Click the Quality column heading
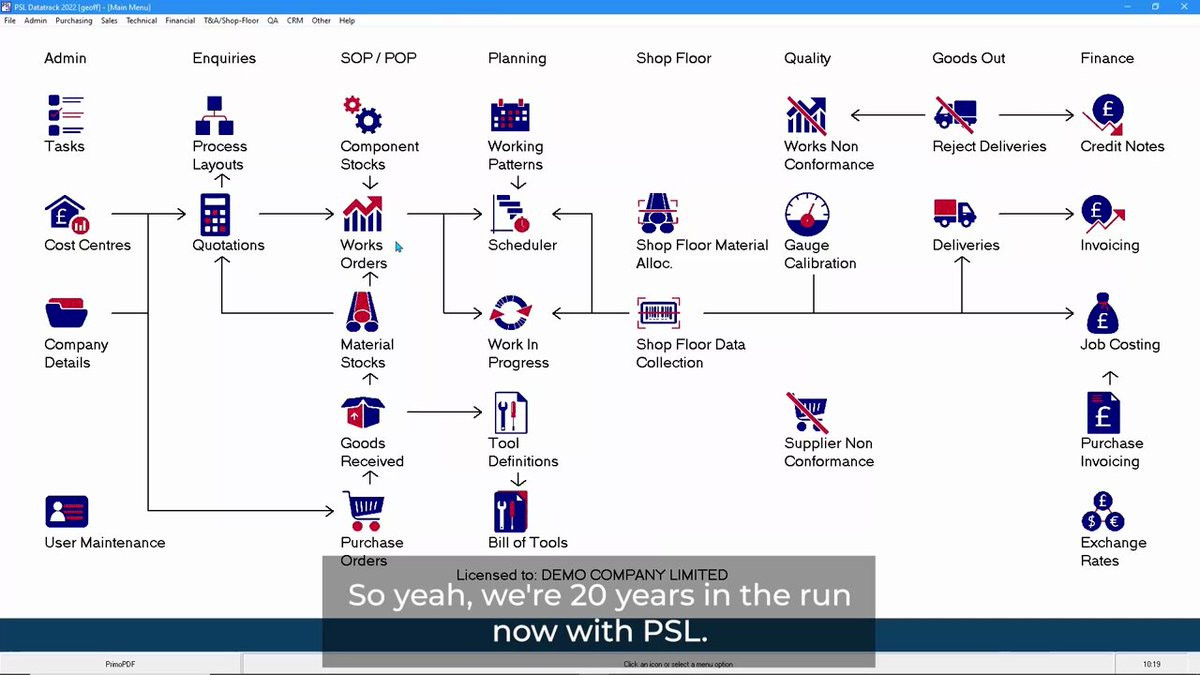 pyautogui.click(x=808, y=58)
